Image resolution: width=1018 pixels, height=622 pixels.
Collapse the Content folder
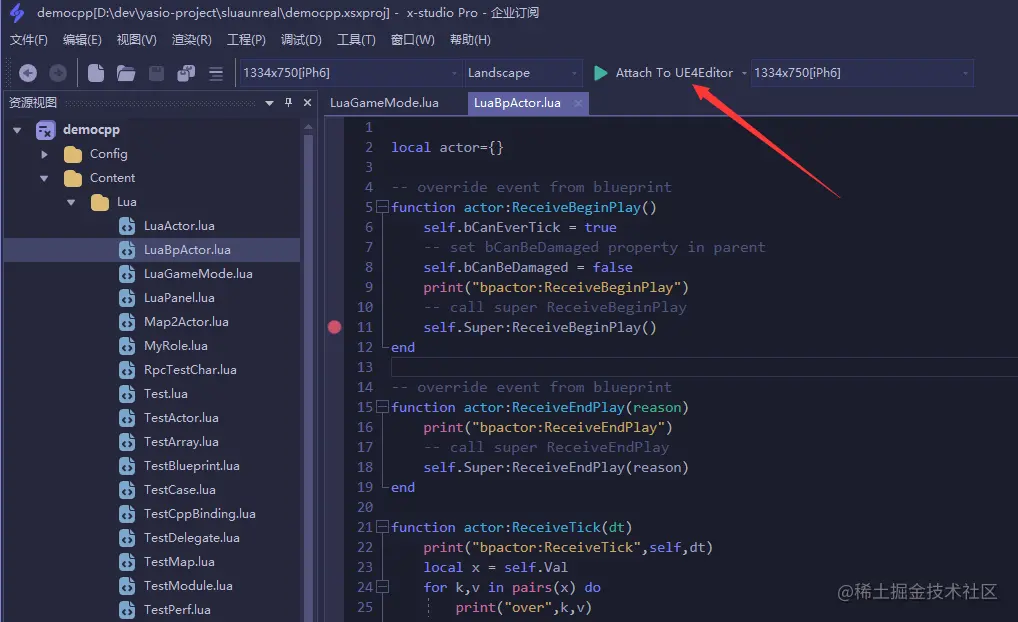click(44, 178)
